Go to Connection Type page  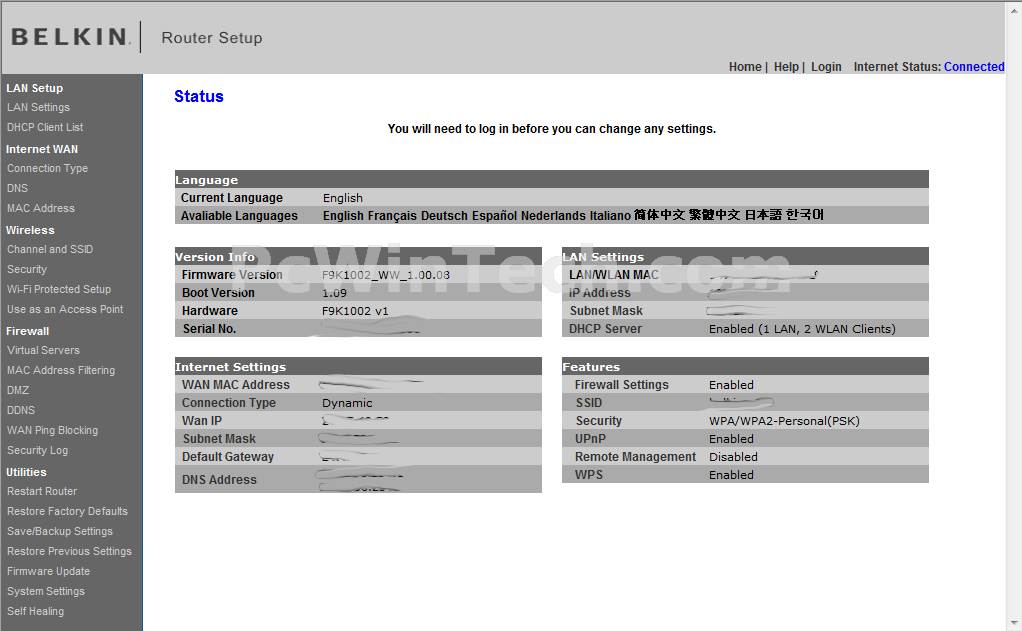[48, 168]
